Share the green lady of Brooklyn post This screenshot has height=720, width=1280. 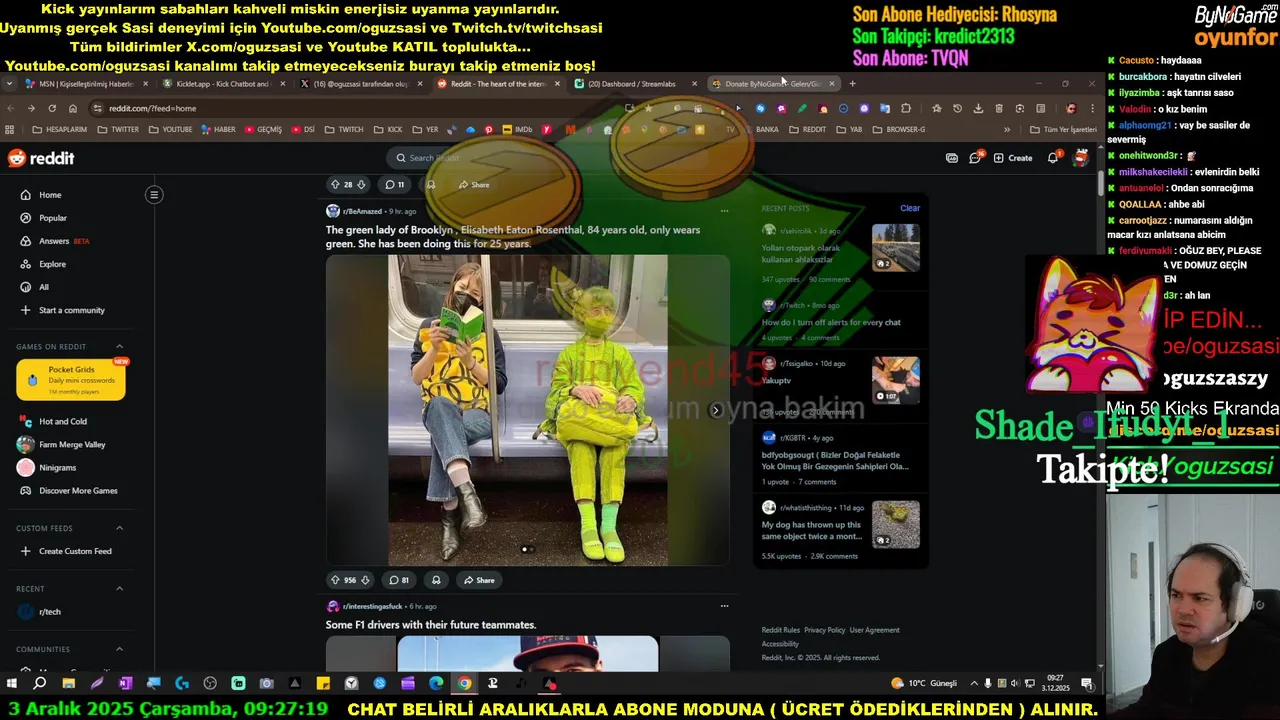point(478,580)
